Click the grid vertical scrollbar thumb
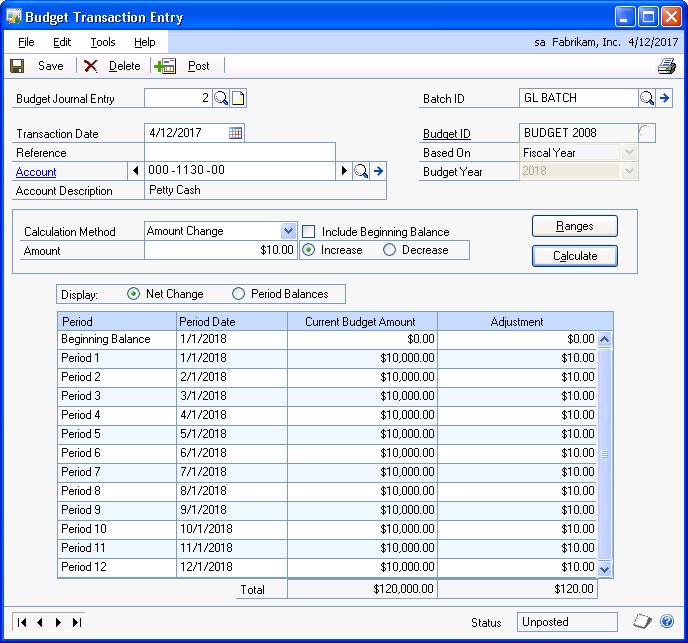This screenshot has width=688, height=643. click(605, 454)
